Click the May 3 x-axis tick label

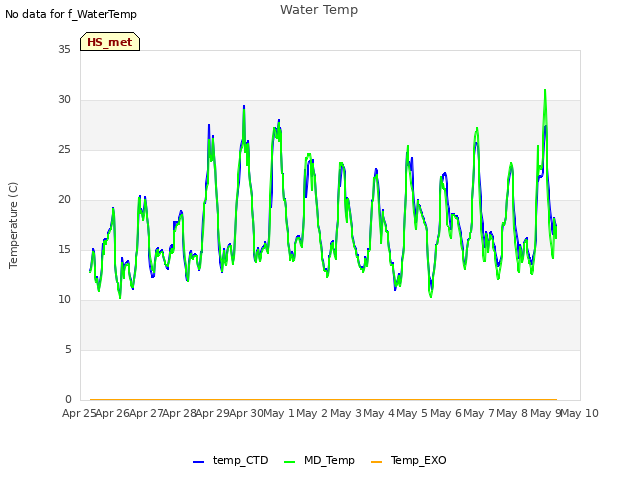tap(346, 413)
